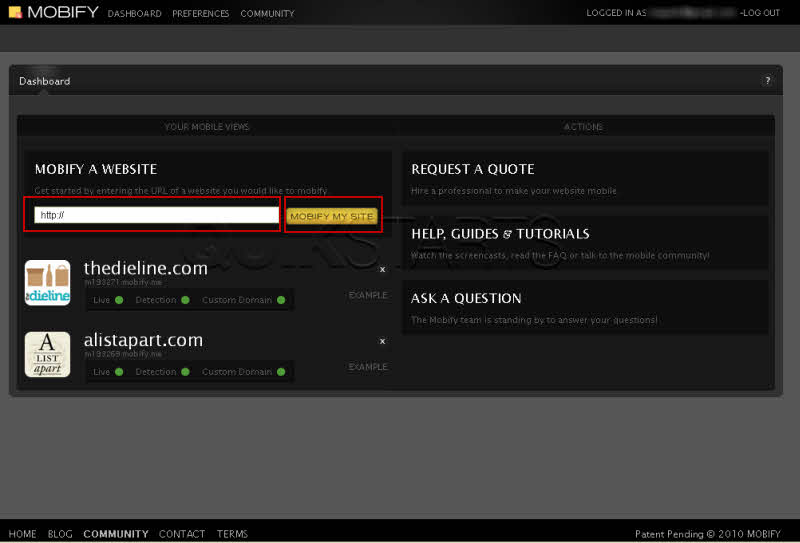Focus the website URL input field
This screenshot has width=800, height=543.
[156, 215]
